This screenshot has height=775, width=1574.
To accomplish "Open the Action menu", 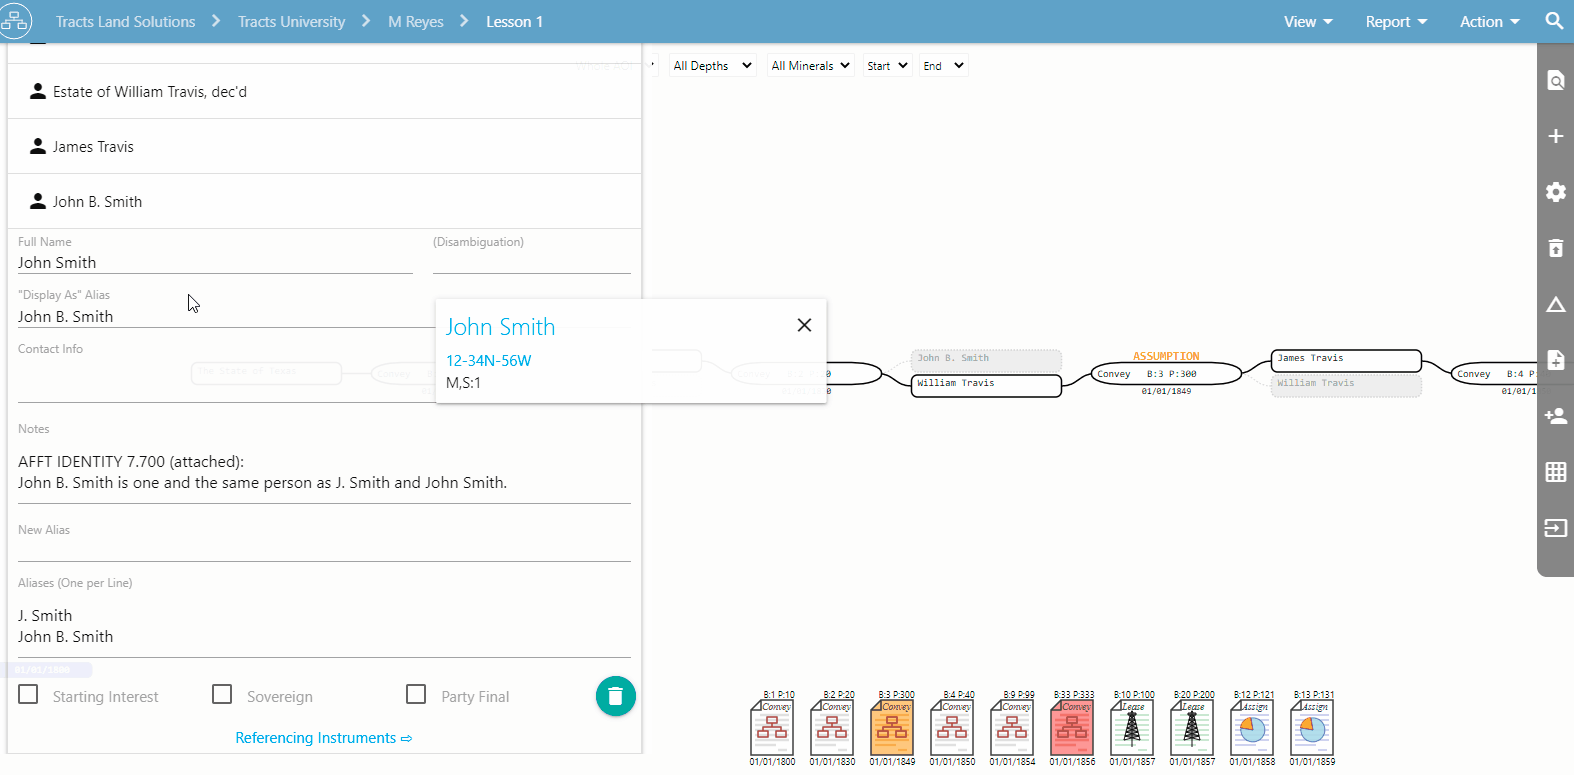I will click(x=1489, y=22).
